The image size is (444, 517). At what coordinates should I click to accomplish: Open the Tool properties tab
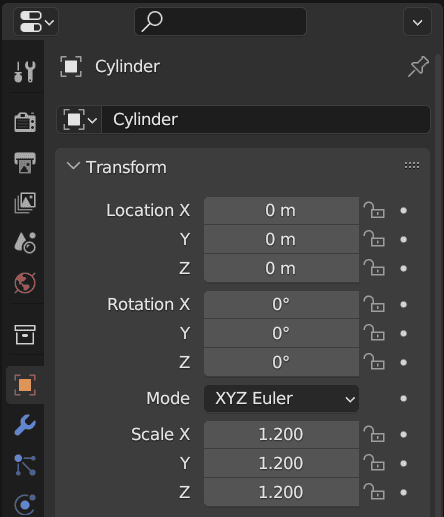pos(25,71)
